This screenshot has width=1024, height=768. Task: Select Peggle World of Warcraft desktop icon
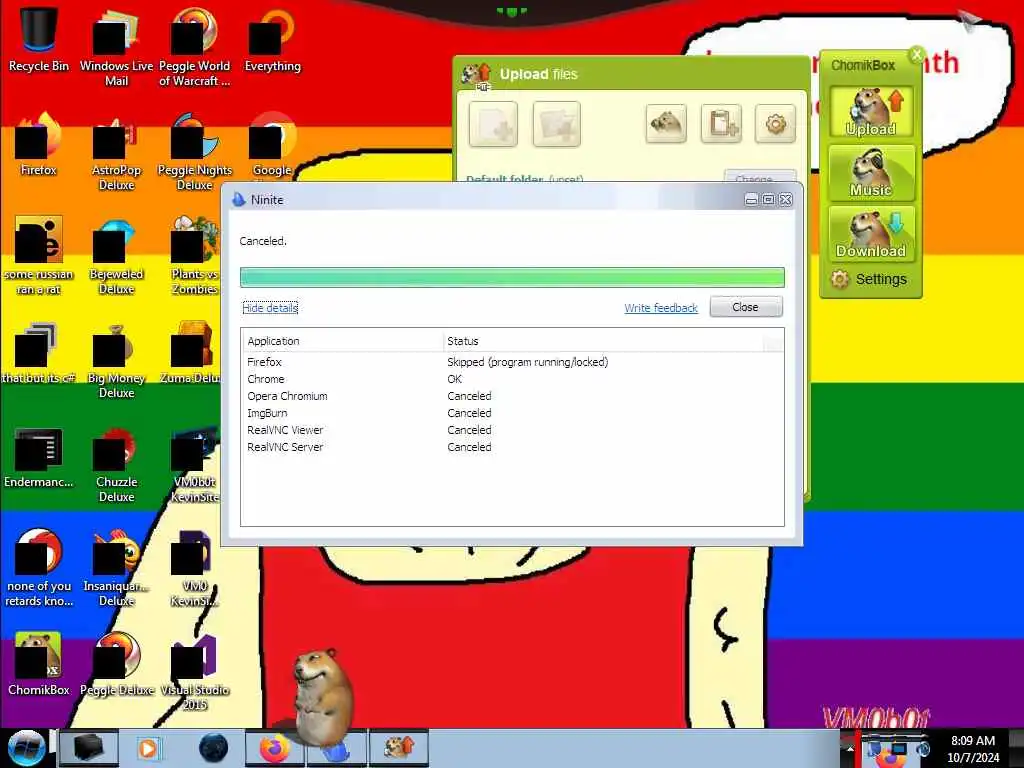(195, 46)
